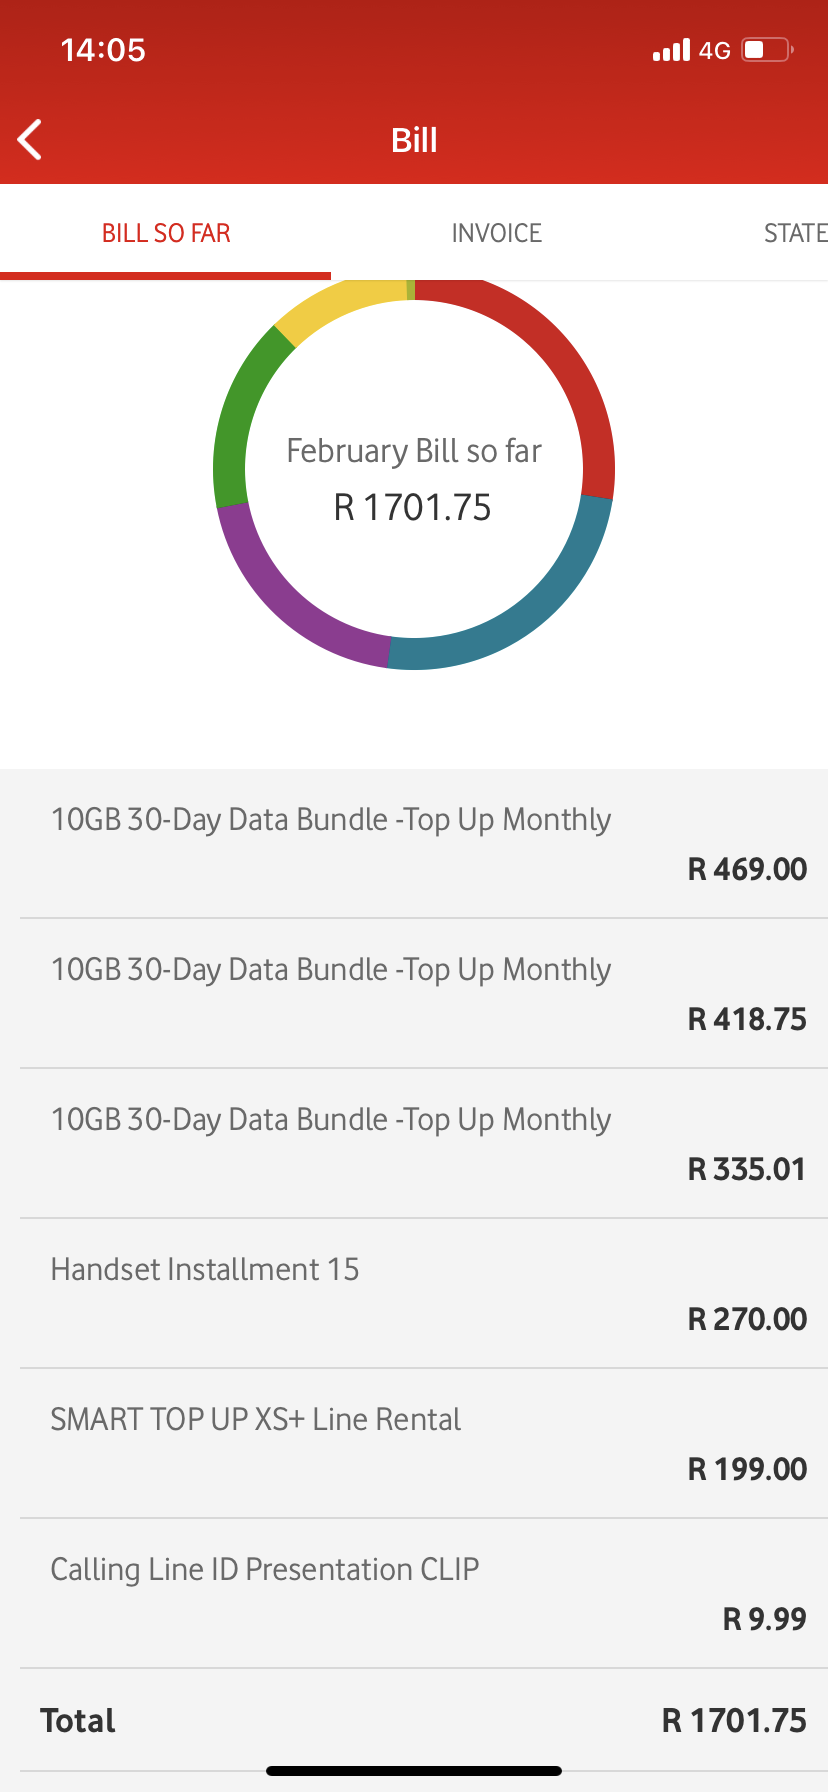
Task: Switch to the INVOICE tab
Action: tap(496, 233)
